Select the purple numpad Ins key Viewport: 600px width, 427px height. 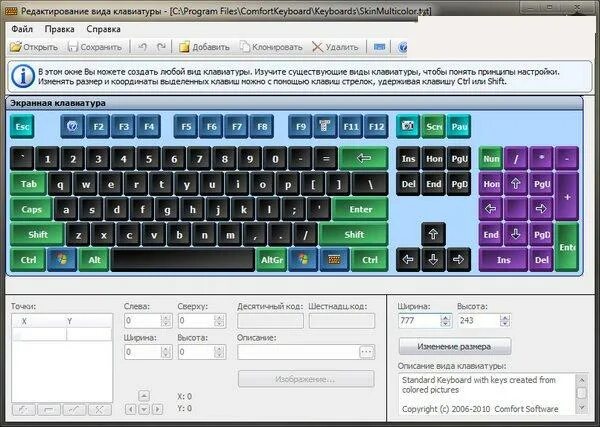click(503, 259)
